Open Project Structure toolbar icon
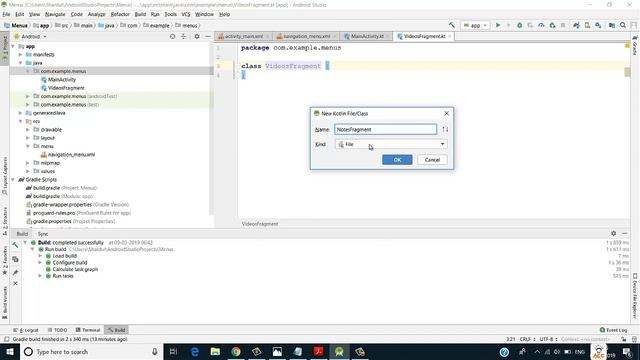 click(612, 25)
